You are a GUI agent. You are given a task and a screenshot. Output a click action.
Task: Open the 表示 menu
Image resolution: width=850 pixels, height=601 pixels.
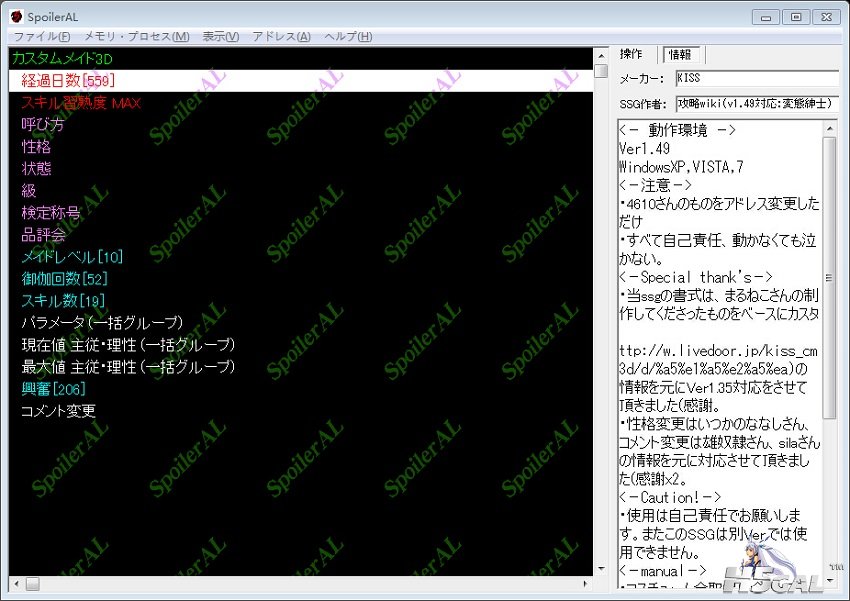pyautogui.click(x=220, y=37)
